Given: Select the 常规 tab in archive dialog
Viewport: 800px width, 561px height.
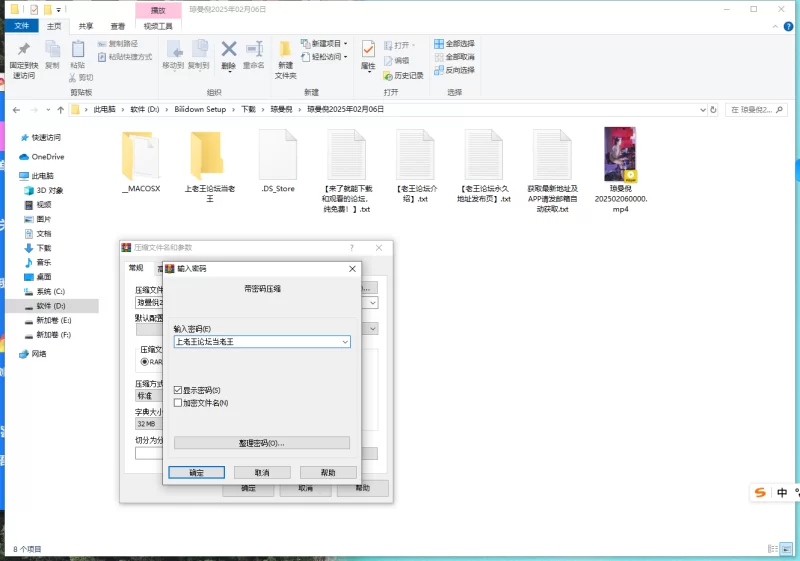Looking at the screenshot, I should coord(135,268).
